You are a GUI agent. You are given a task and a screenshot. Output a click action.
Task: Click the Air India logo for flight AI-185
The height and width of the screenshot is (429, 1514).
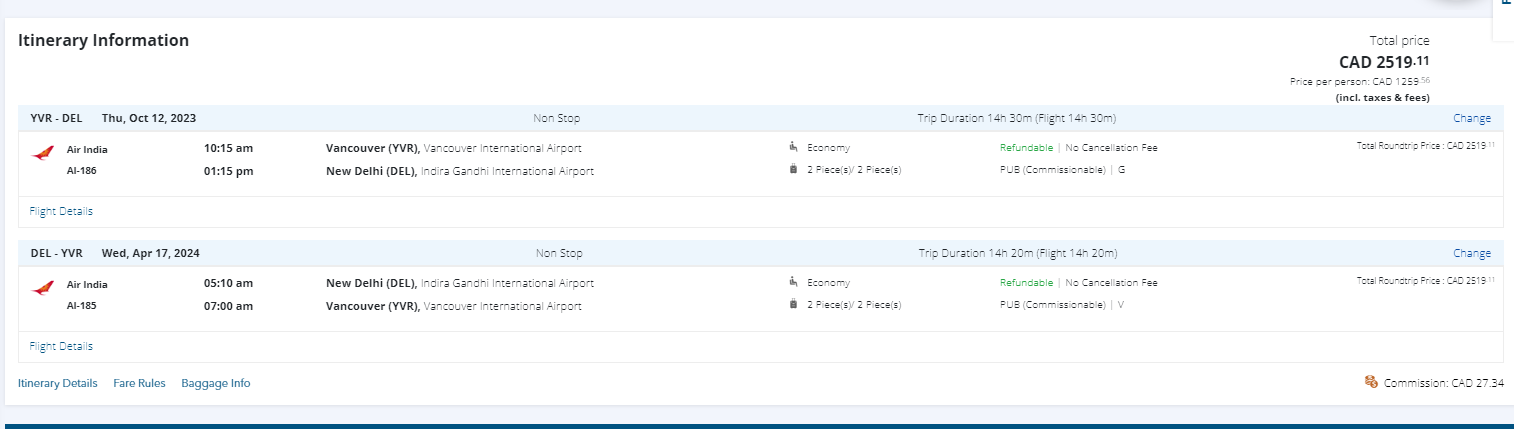(x=42, y=289)
